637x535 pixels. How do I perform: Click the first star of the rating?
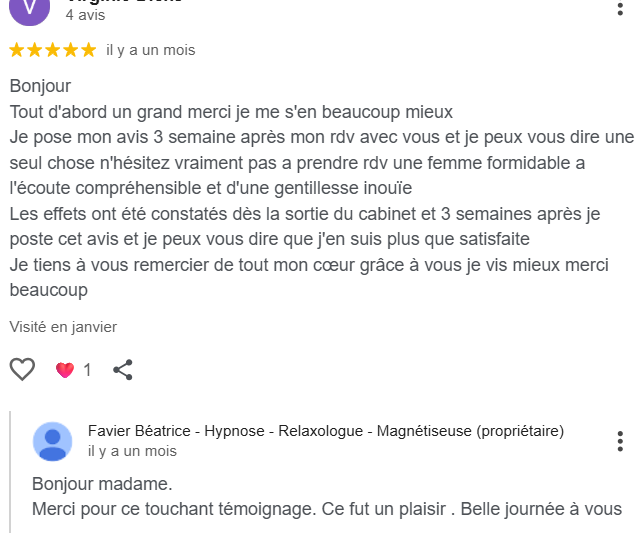[x=17, y=50]
